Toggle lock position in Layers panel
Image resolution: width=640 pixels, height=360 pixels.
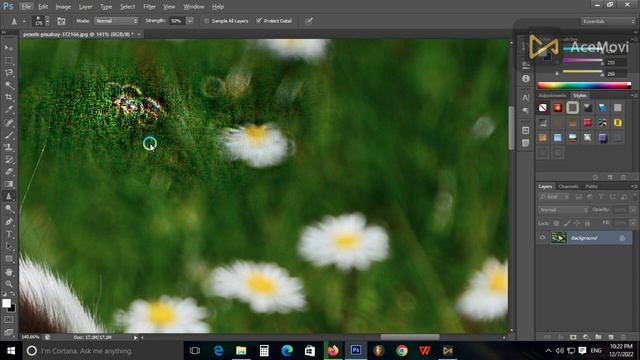pyautogui.click(x=577, y=223)
